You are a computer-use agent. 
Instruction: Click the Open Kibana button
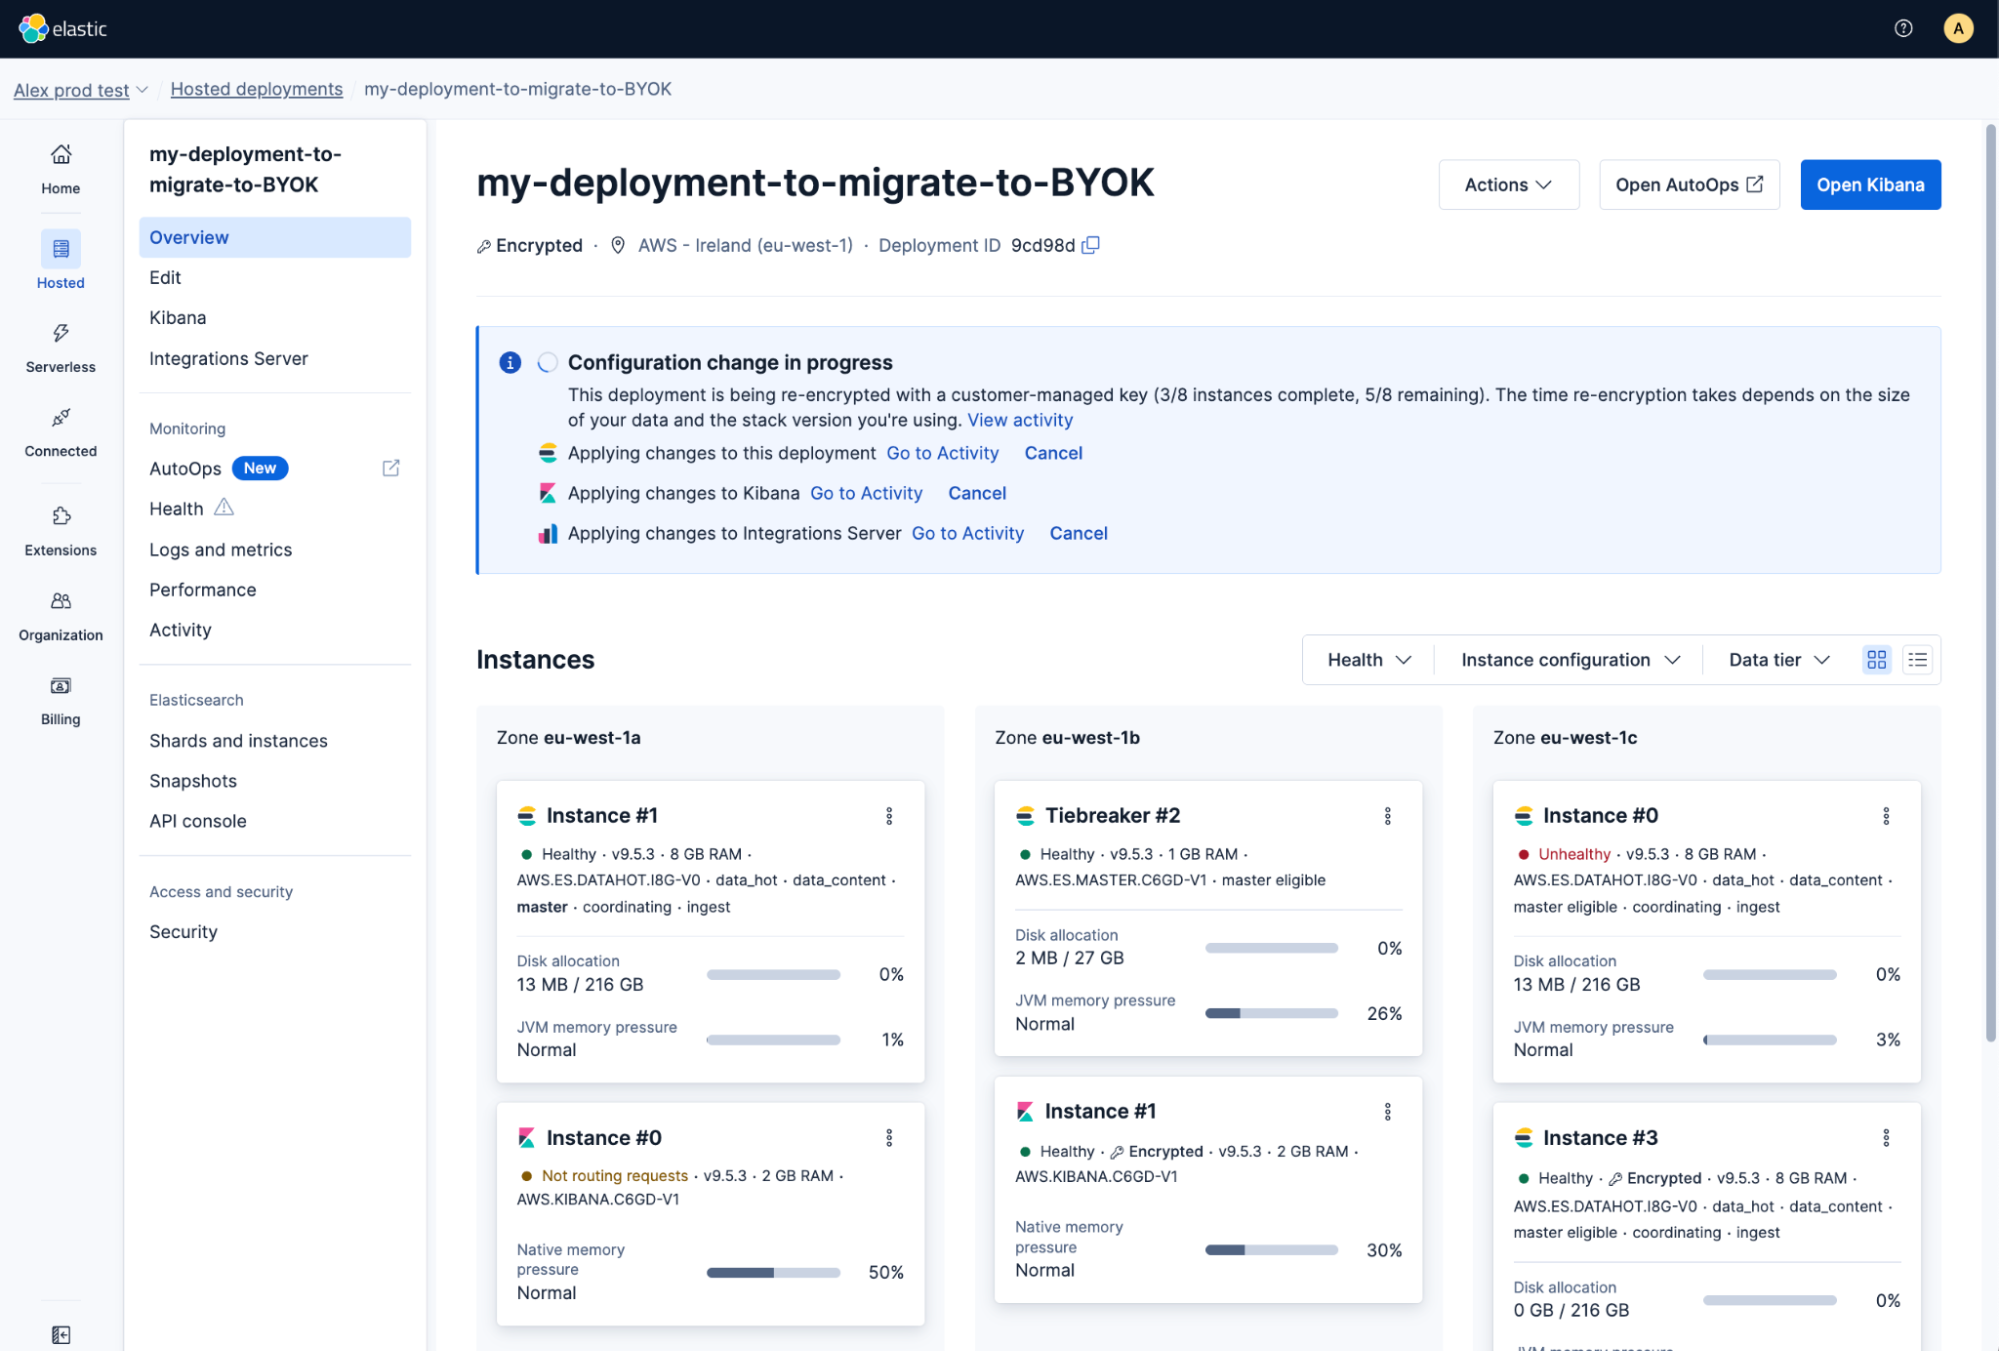pos(1870,185)
